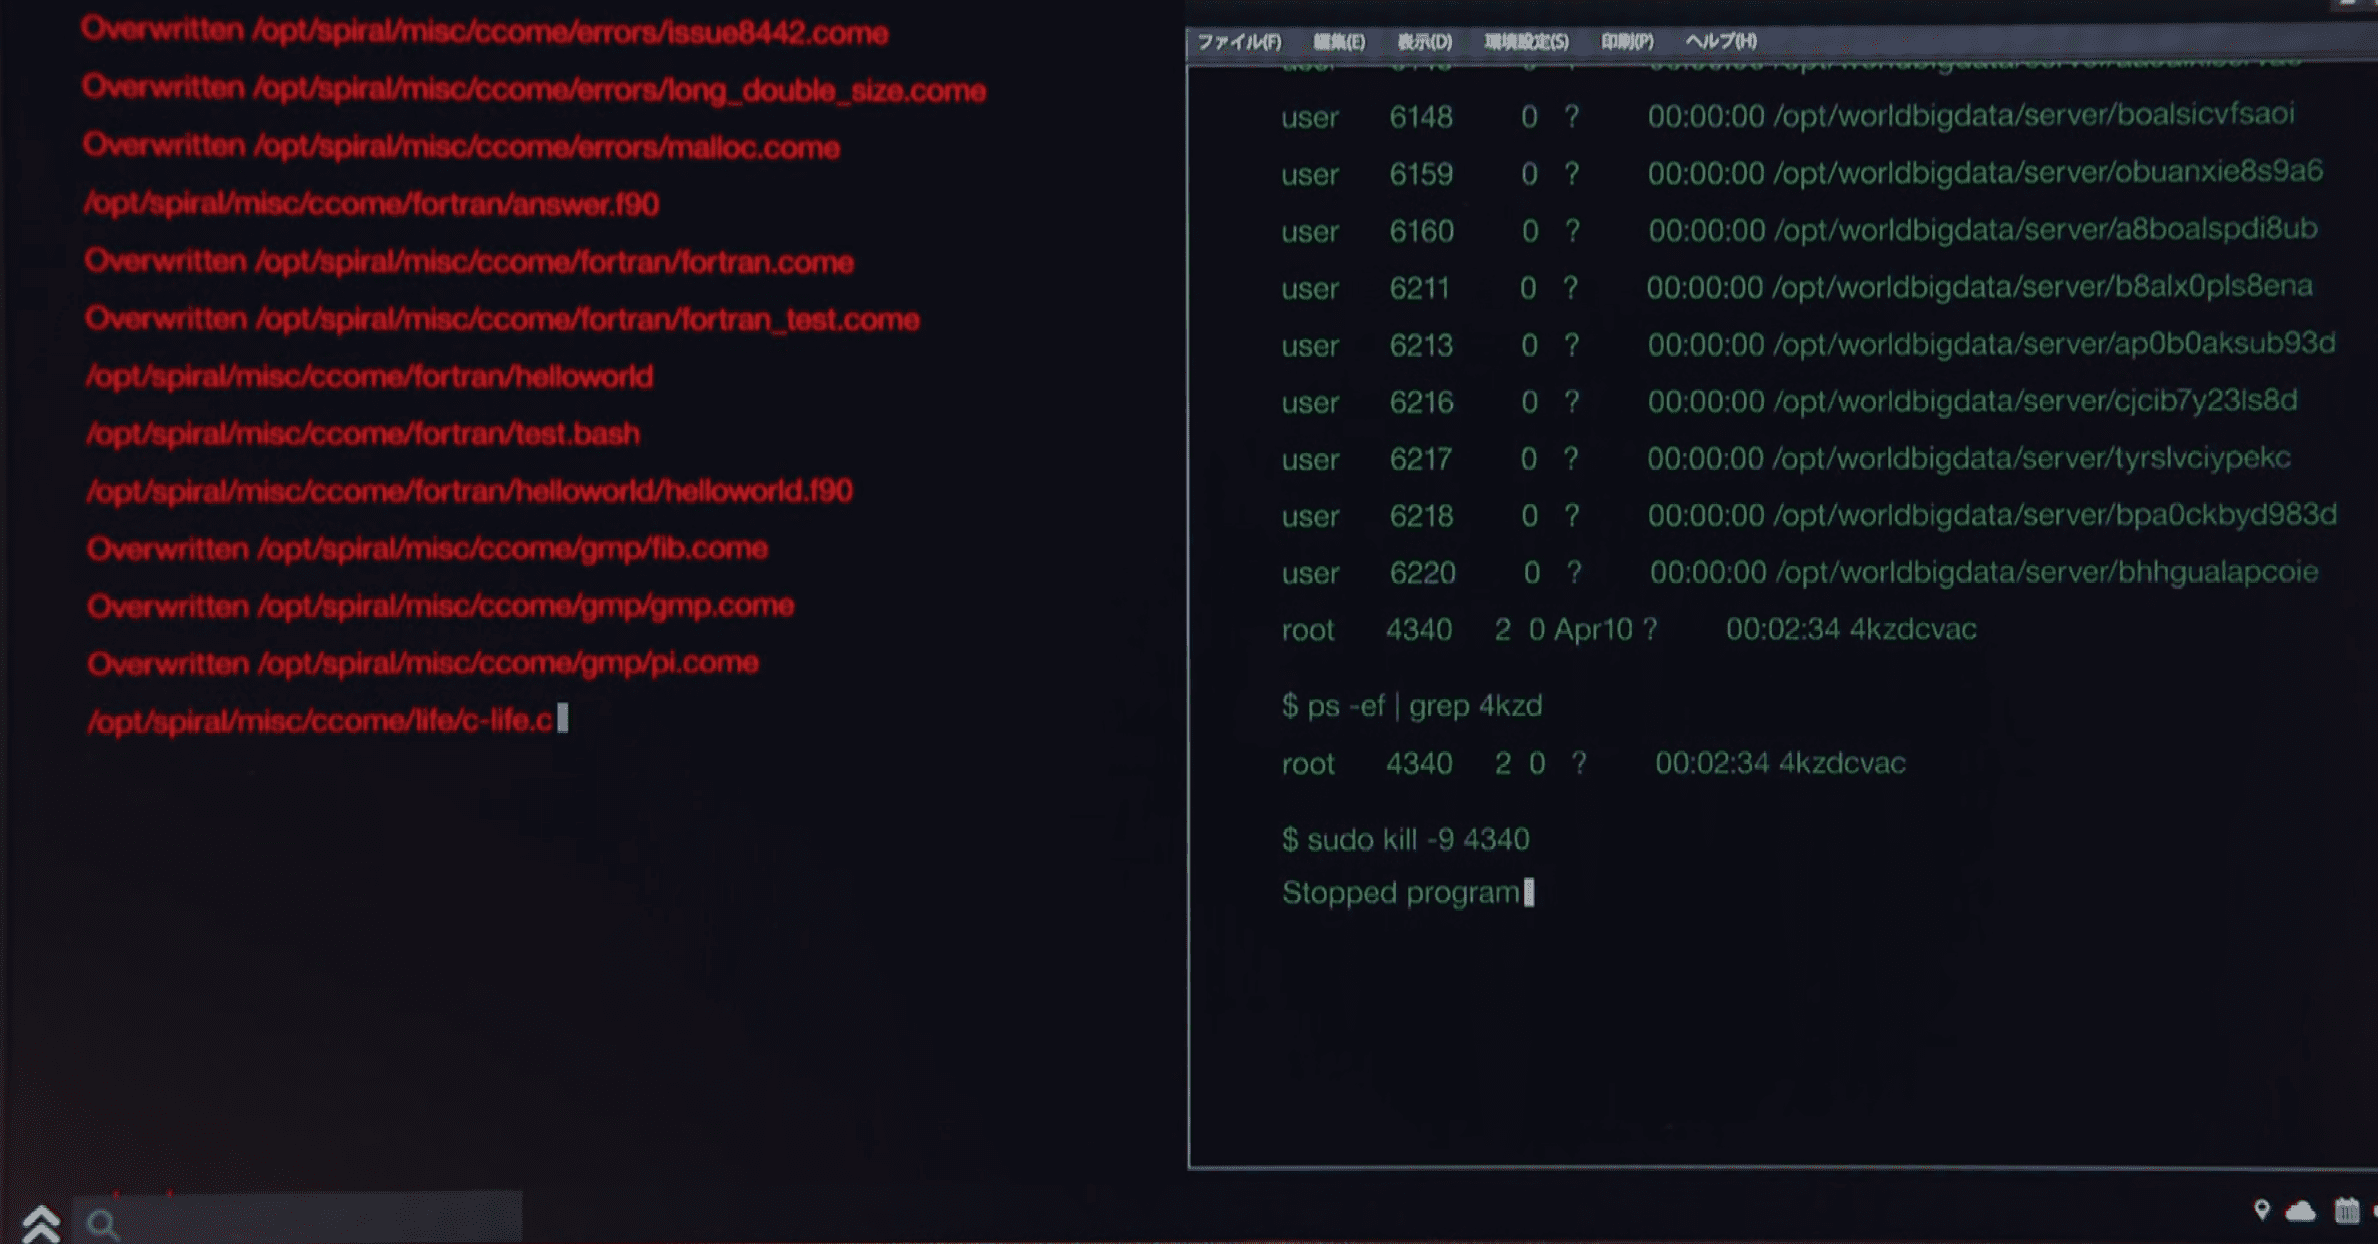Open the ファイル(F) menu
This screenshot has height=1244, width=2378.
click(1238, 42)
